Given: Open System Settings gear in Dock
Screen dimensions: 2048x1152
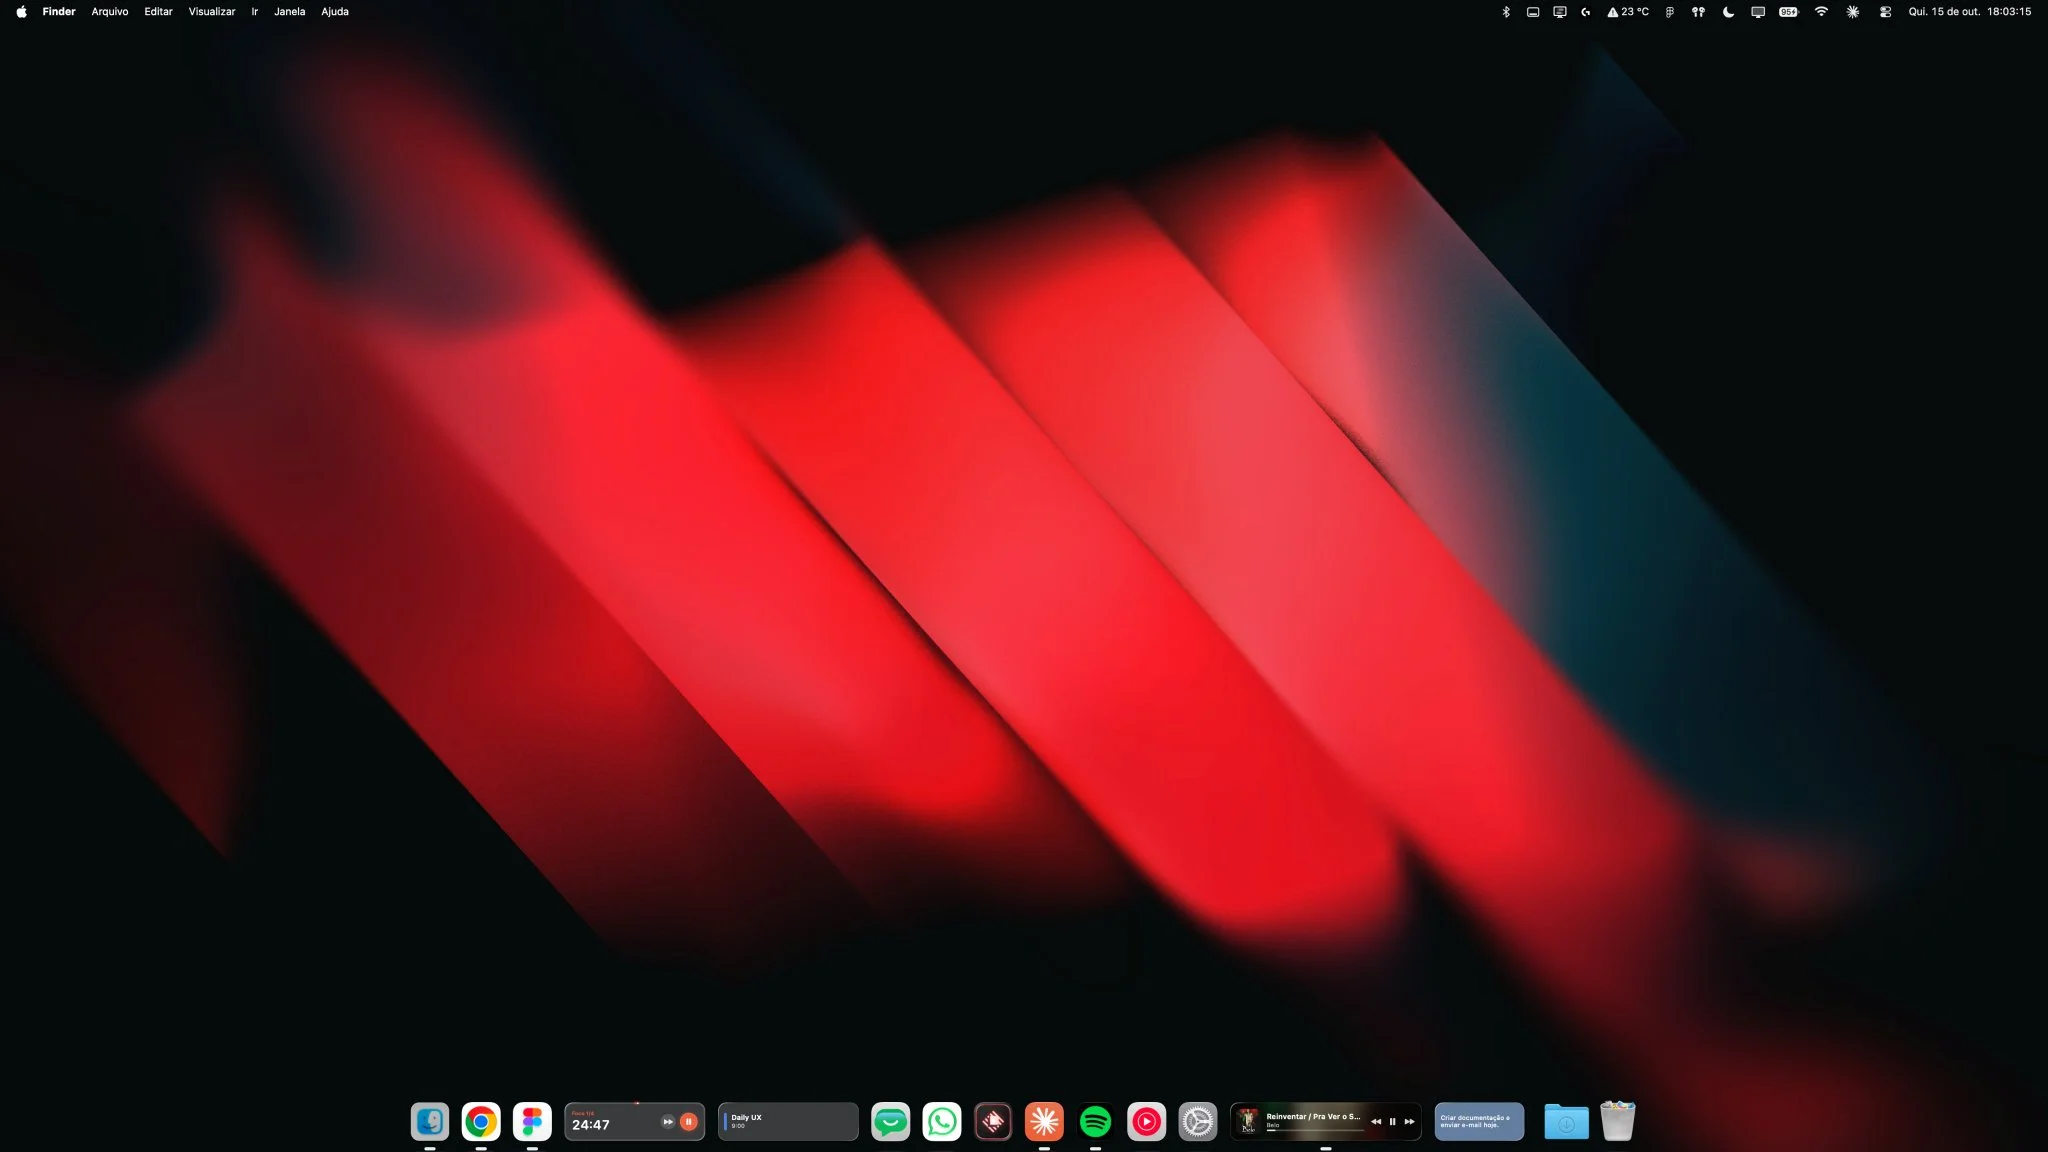Looking at the screenshot, I should click(x=1197, y=1122).
